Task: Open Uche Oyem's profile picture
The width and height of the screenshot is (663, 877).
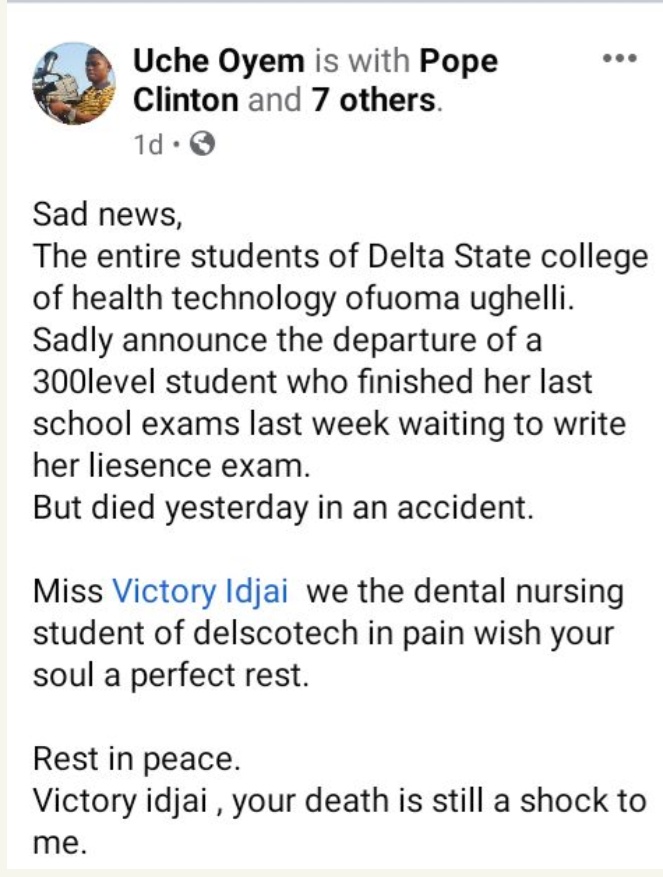Action: point(74,81)
